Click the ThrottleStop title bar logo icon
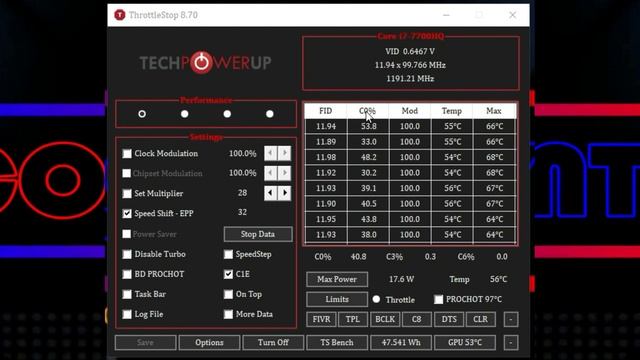This screenshot has height=360, width=640. (120, 15)
